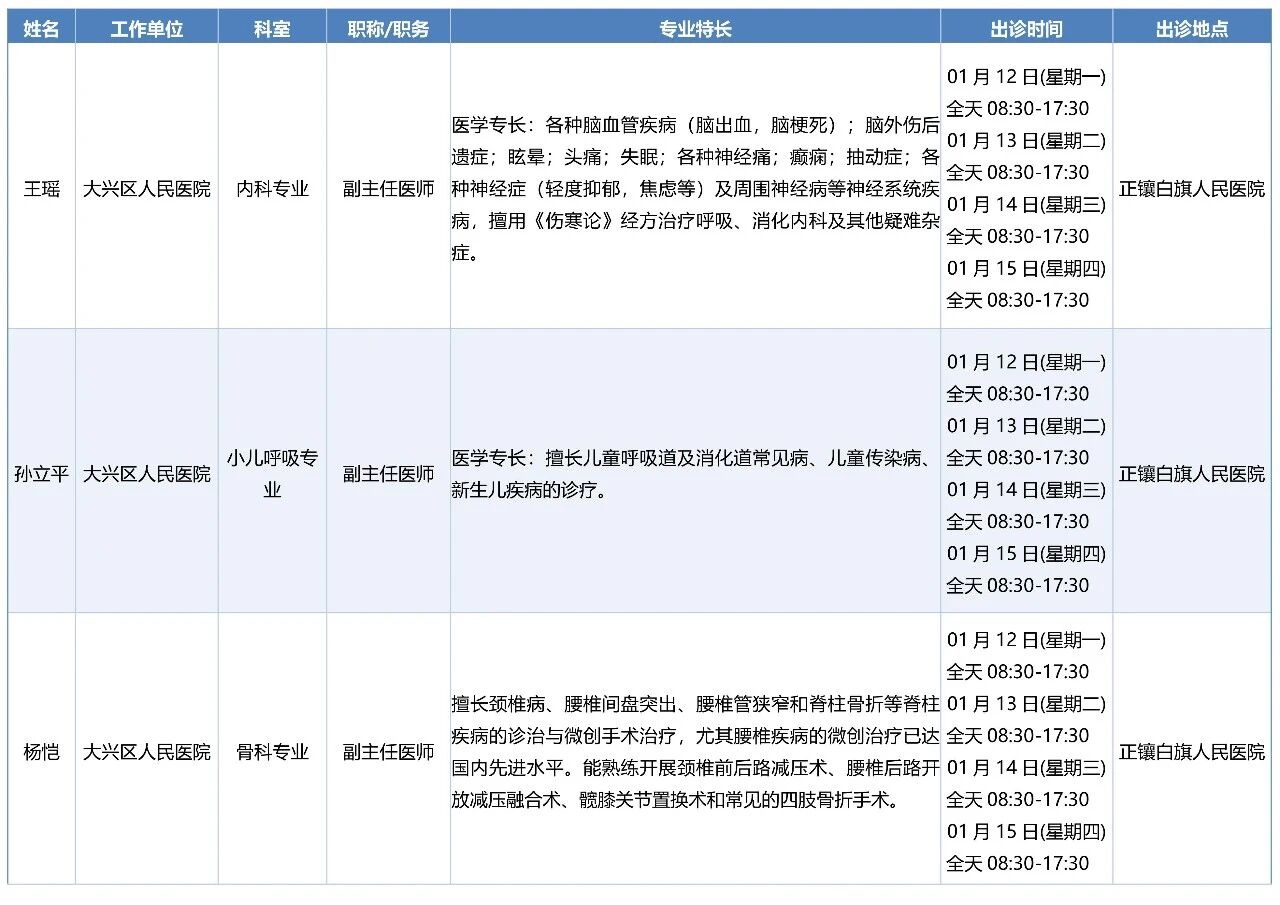
Task: Click 杨恺's specialty text about 颈椎病
Action: pyautogui.click(x=695, y=752)
